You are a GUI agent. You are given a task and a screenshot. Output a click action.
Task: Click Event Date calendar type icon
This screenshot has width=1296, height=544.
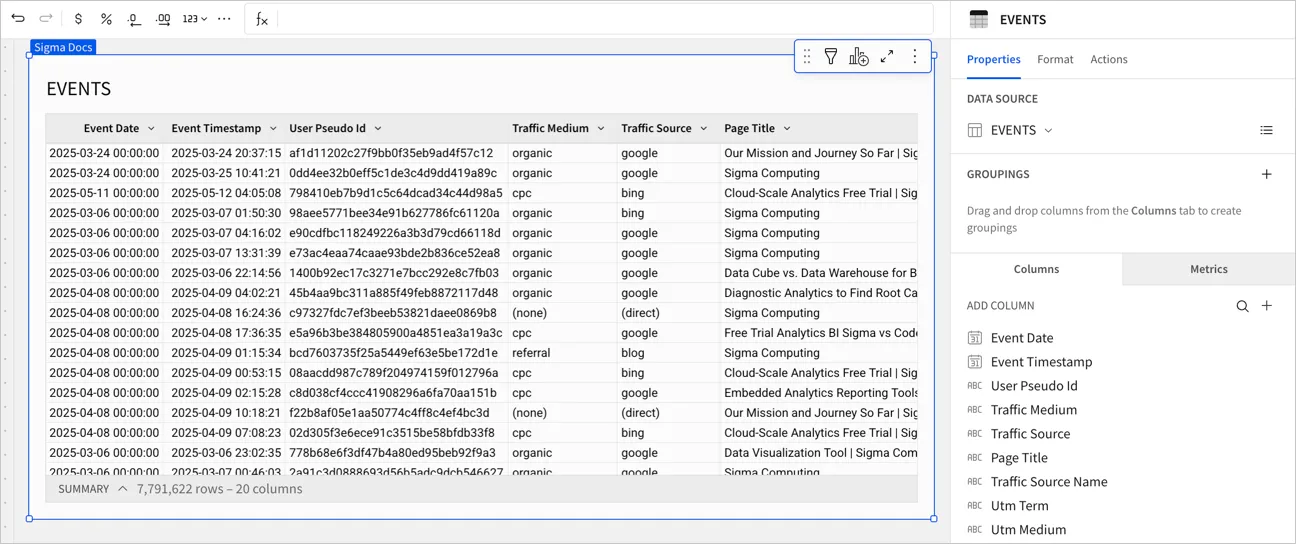coord(975,338)
